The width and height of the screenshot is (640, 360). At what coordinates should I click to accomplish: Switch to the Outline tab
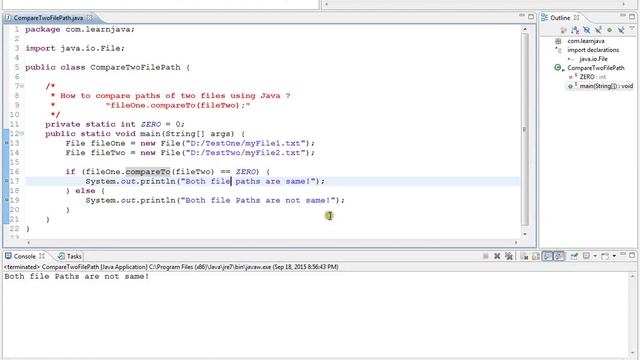[560, 18]
